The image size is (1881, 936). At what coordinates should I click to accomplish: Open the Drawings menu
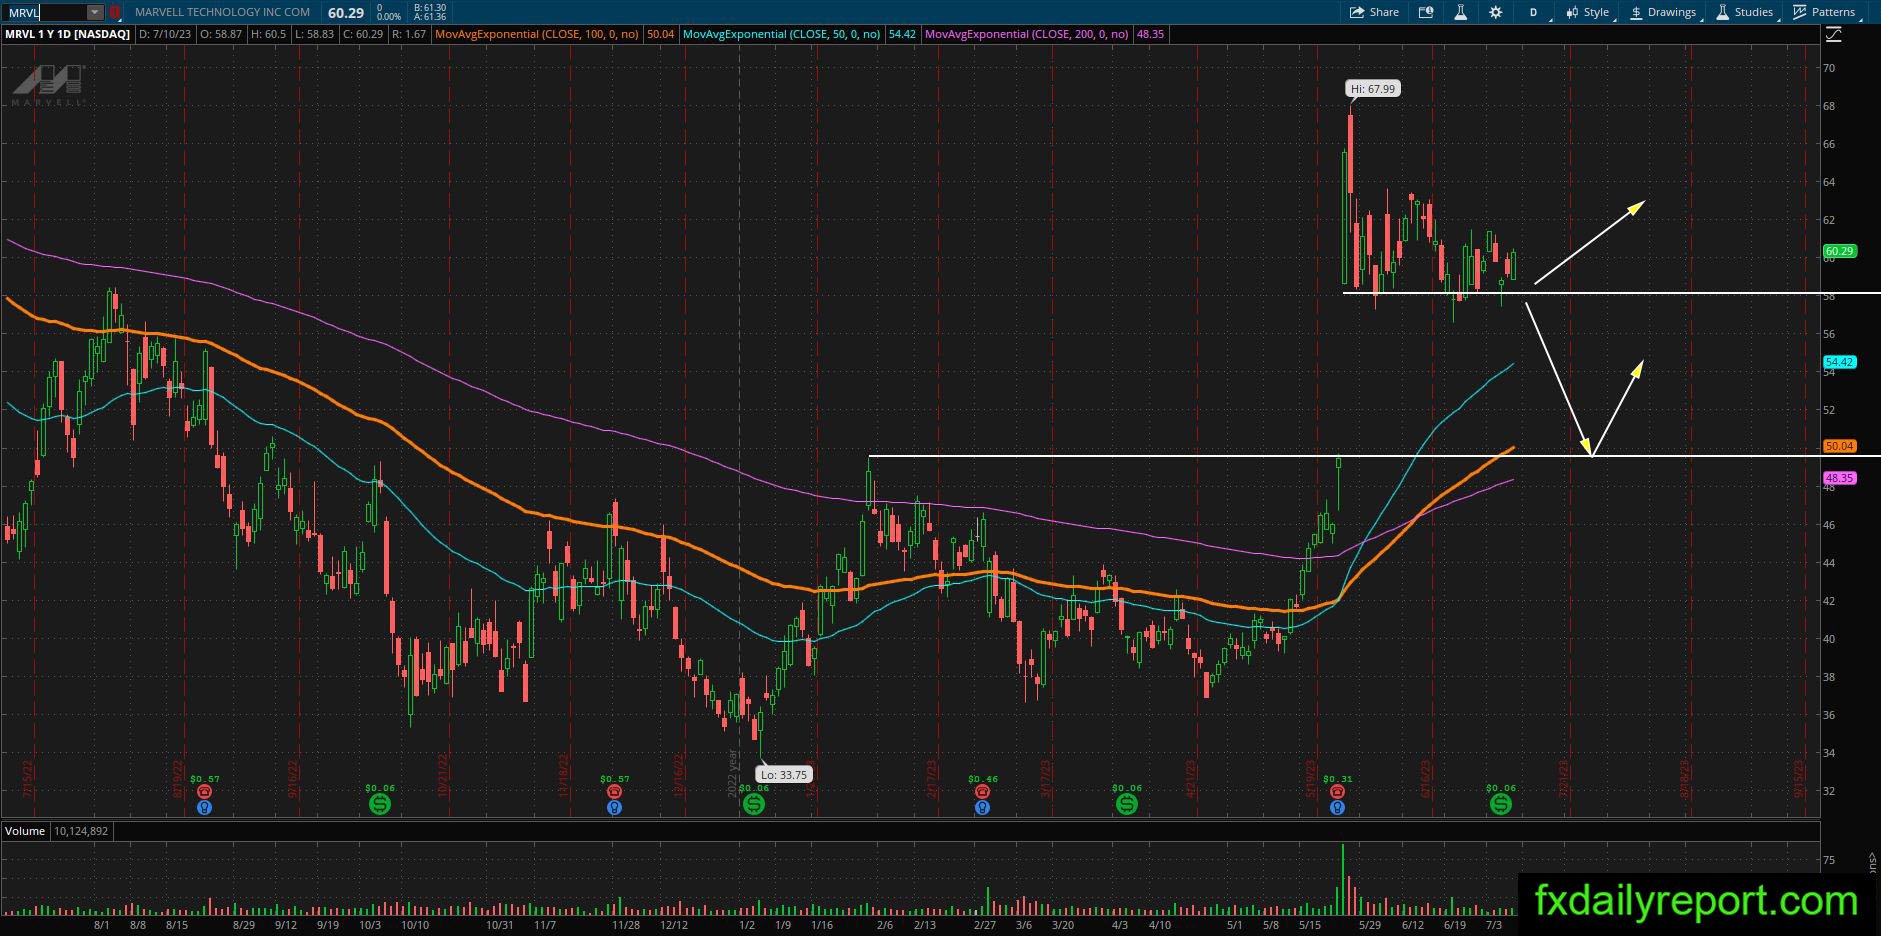(1665, 12)
